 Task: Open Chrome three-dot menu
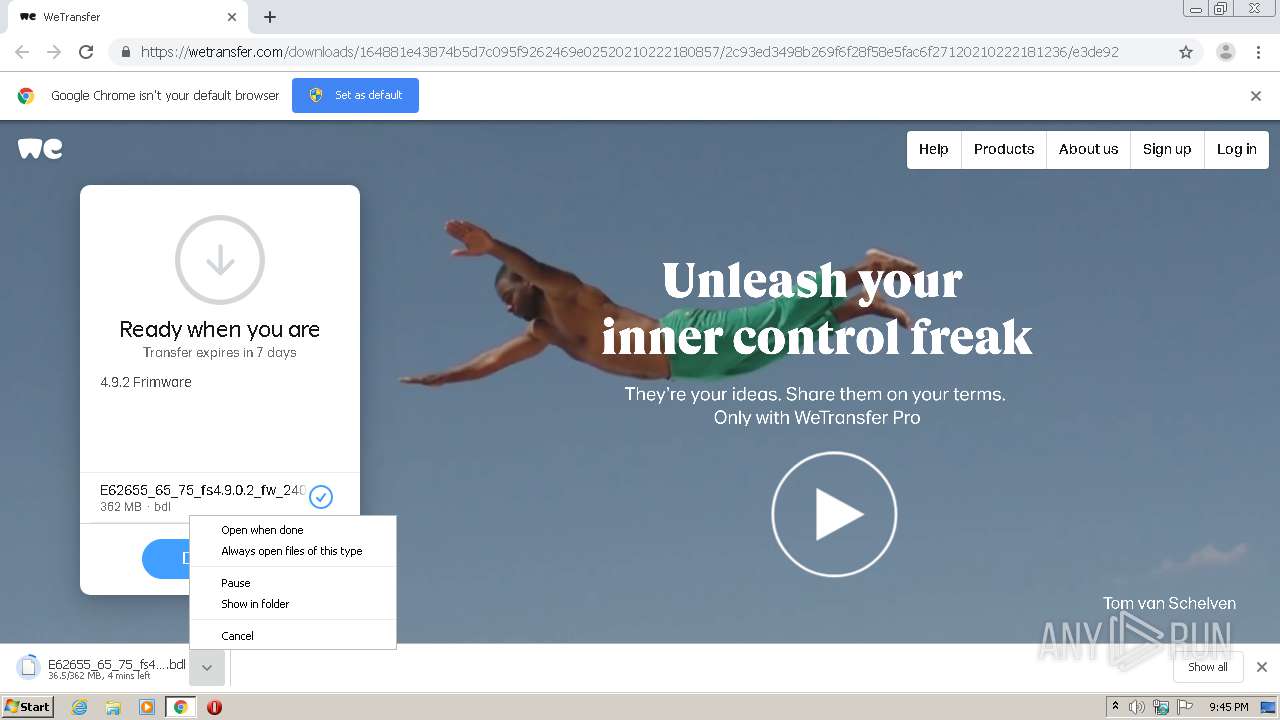pos(1258,52)
